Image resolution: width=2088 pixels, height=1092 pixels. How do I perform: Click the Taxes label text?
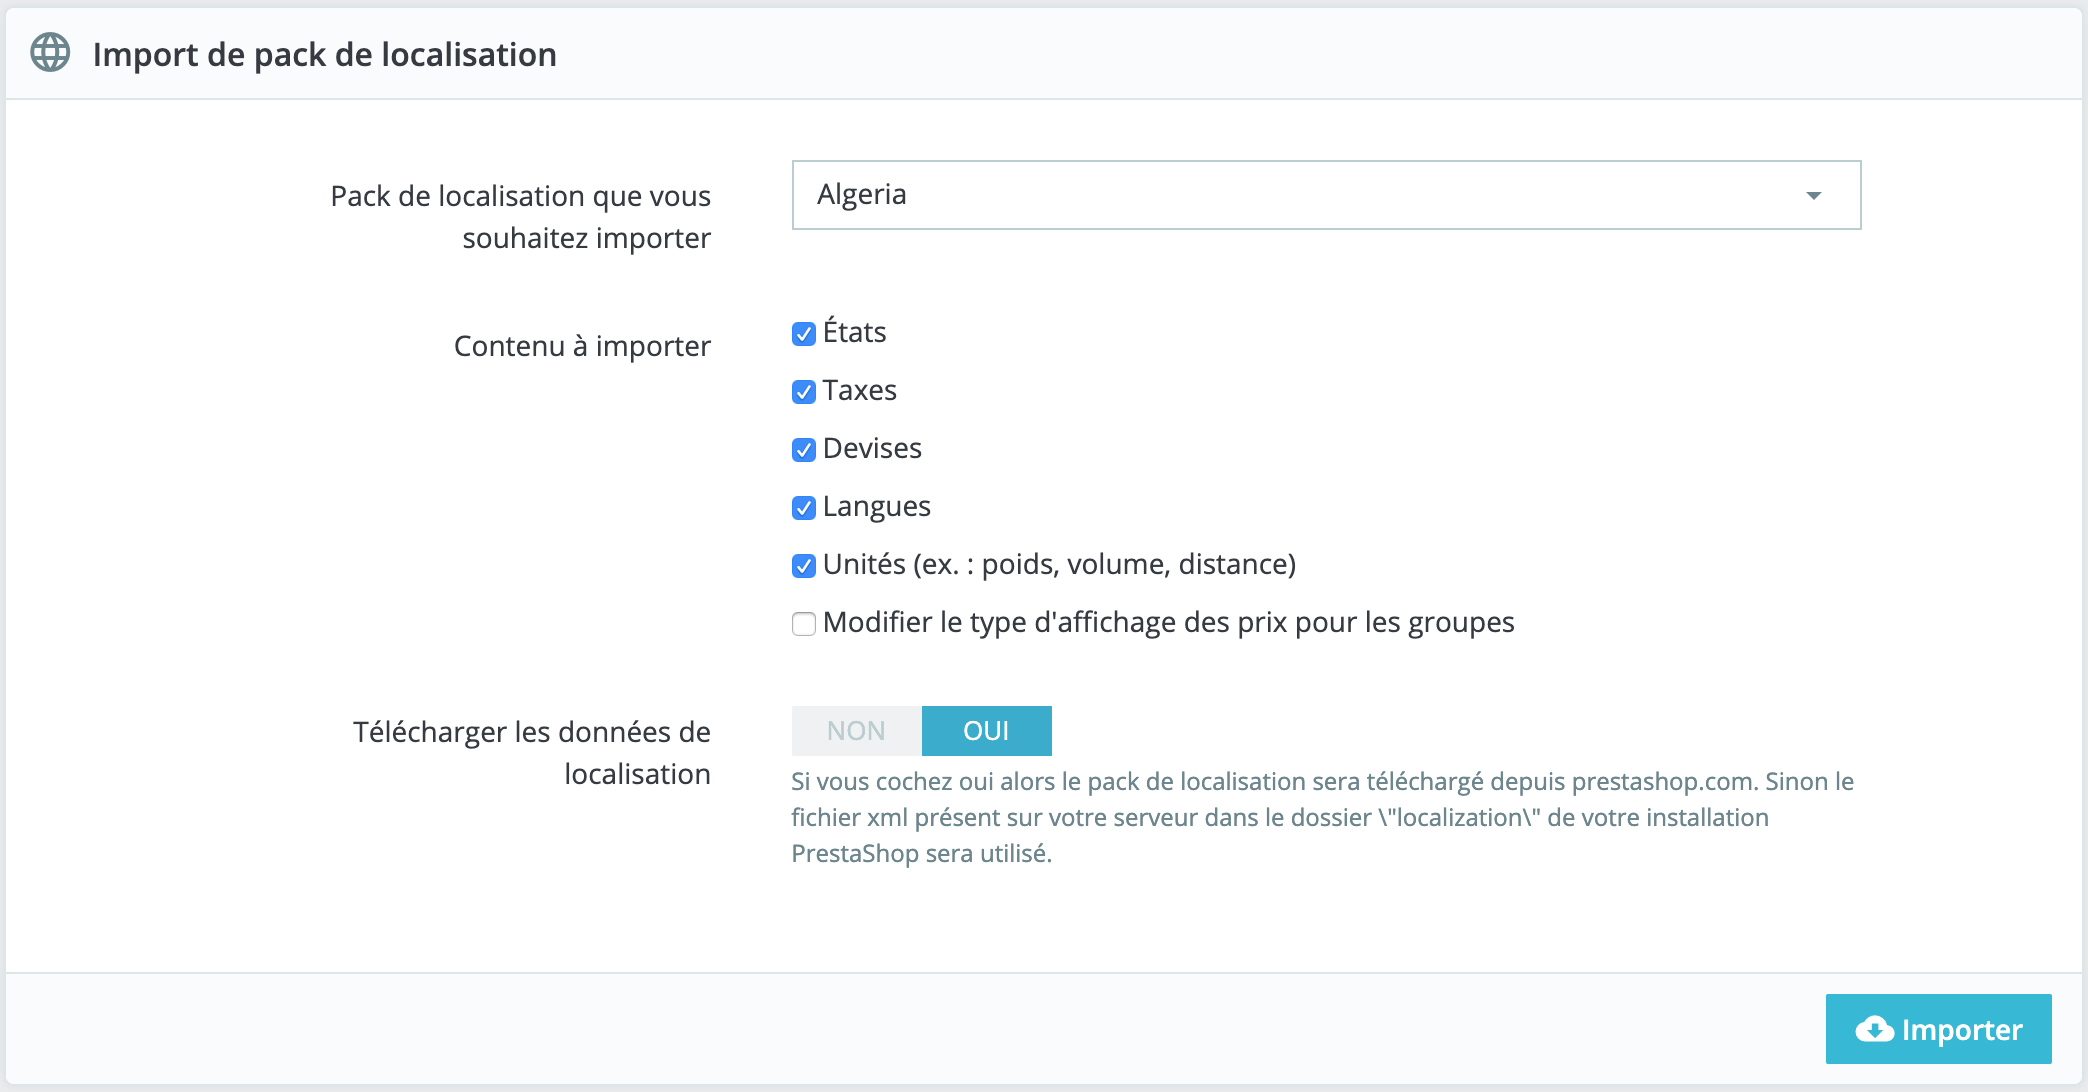tap(859, 390)
